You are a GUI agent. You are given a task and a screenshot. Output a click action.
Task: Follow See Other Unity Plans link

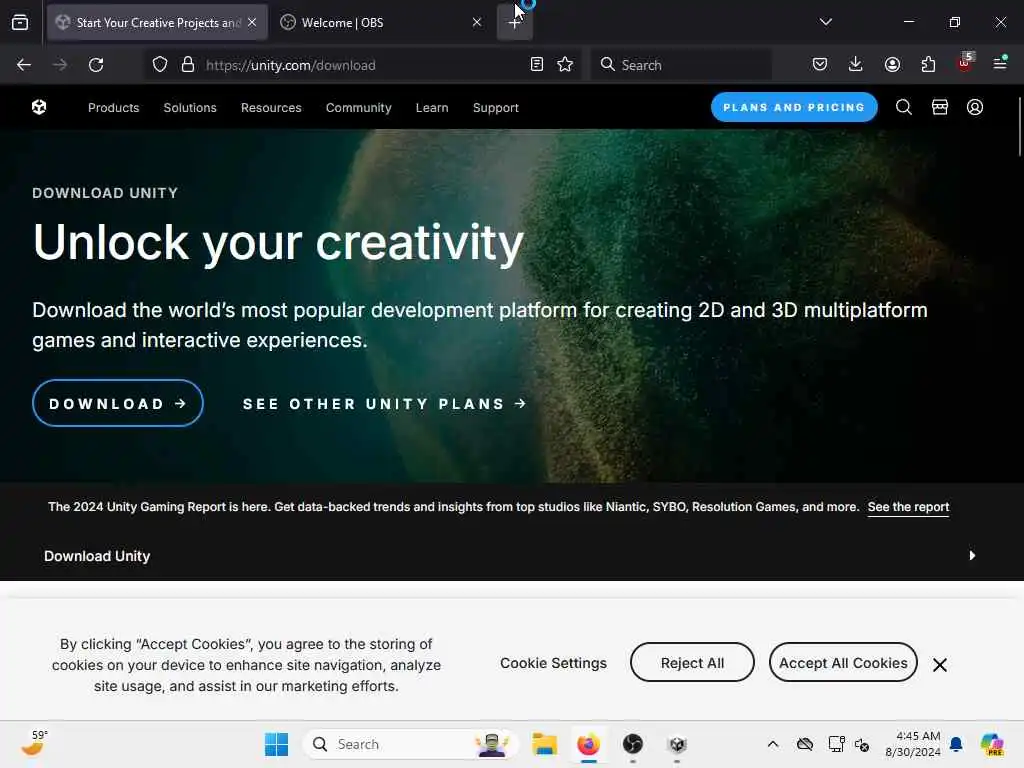click(x=385, y=404)
